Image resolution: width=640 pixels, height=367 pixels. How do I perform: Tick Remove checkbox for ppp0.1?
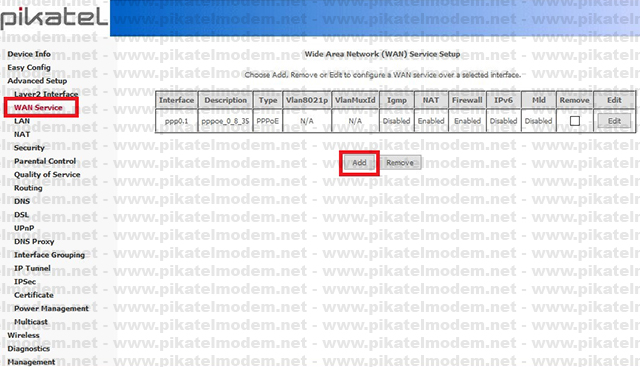coord(575,121)
